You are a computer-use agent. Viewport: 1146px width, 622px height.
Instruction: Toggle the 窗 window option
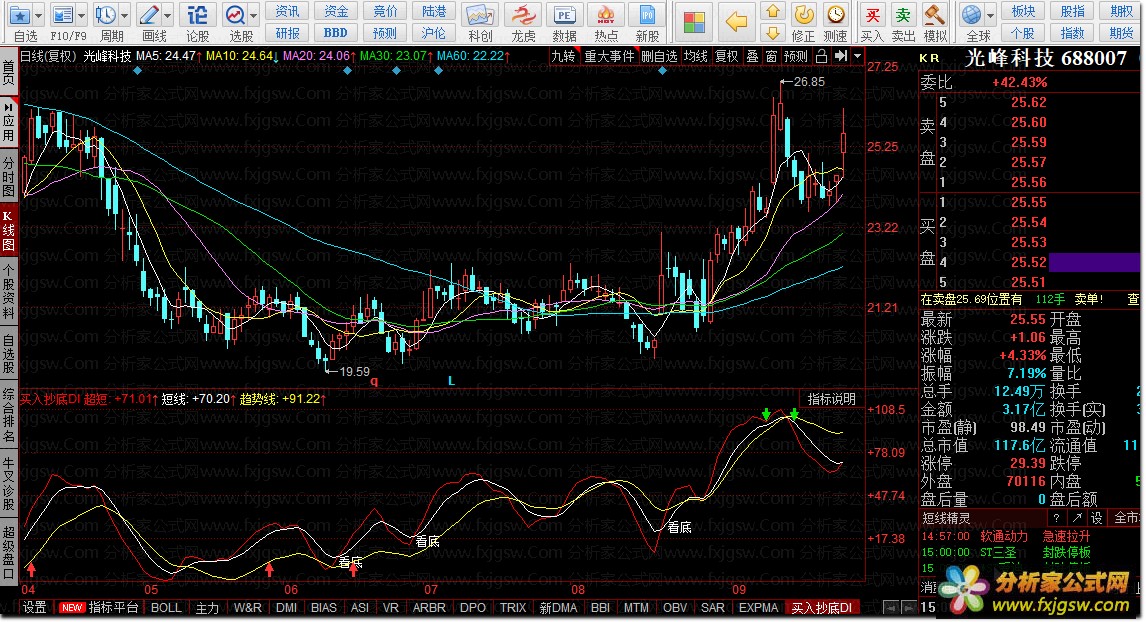click(x=771, y=56)
